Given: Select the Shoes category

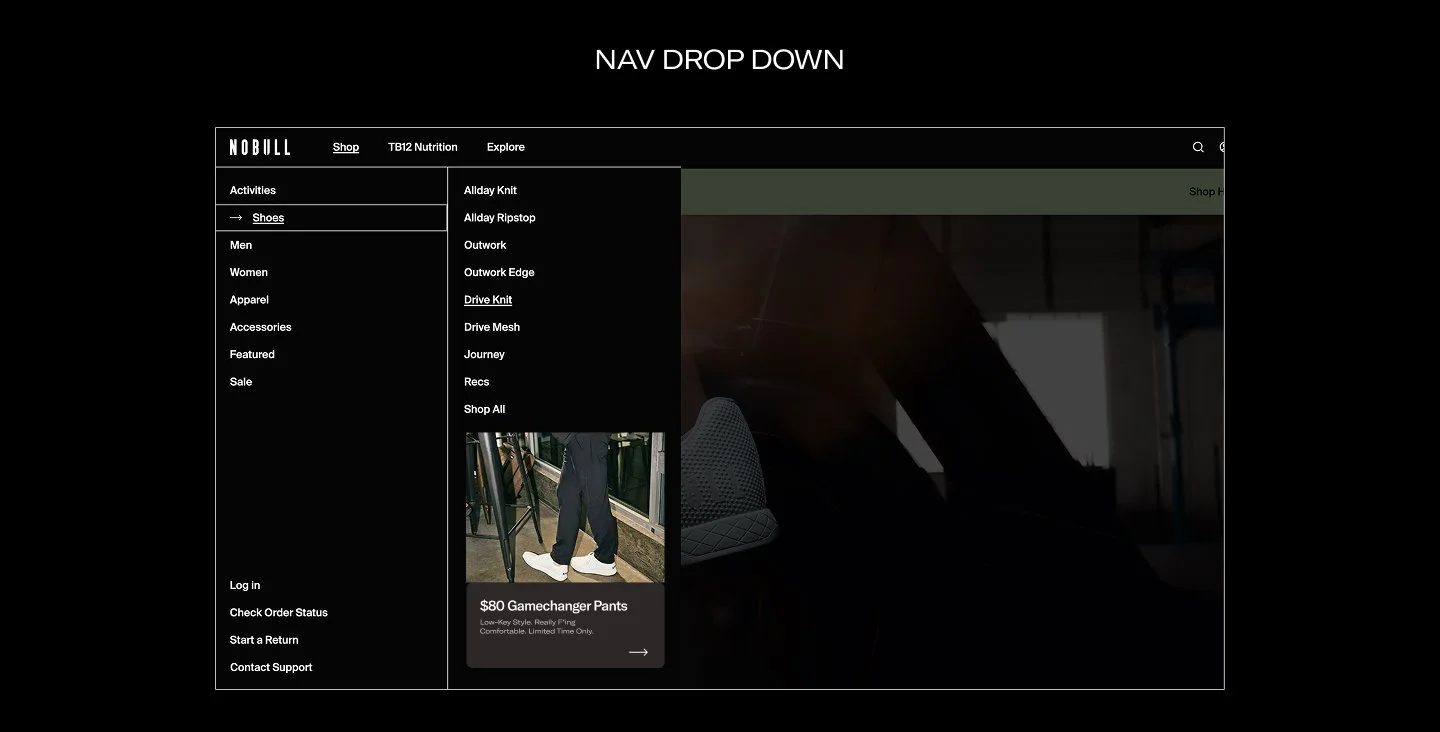Looking at the screenshot, I should click(331, 218).
